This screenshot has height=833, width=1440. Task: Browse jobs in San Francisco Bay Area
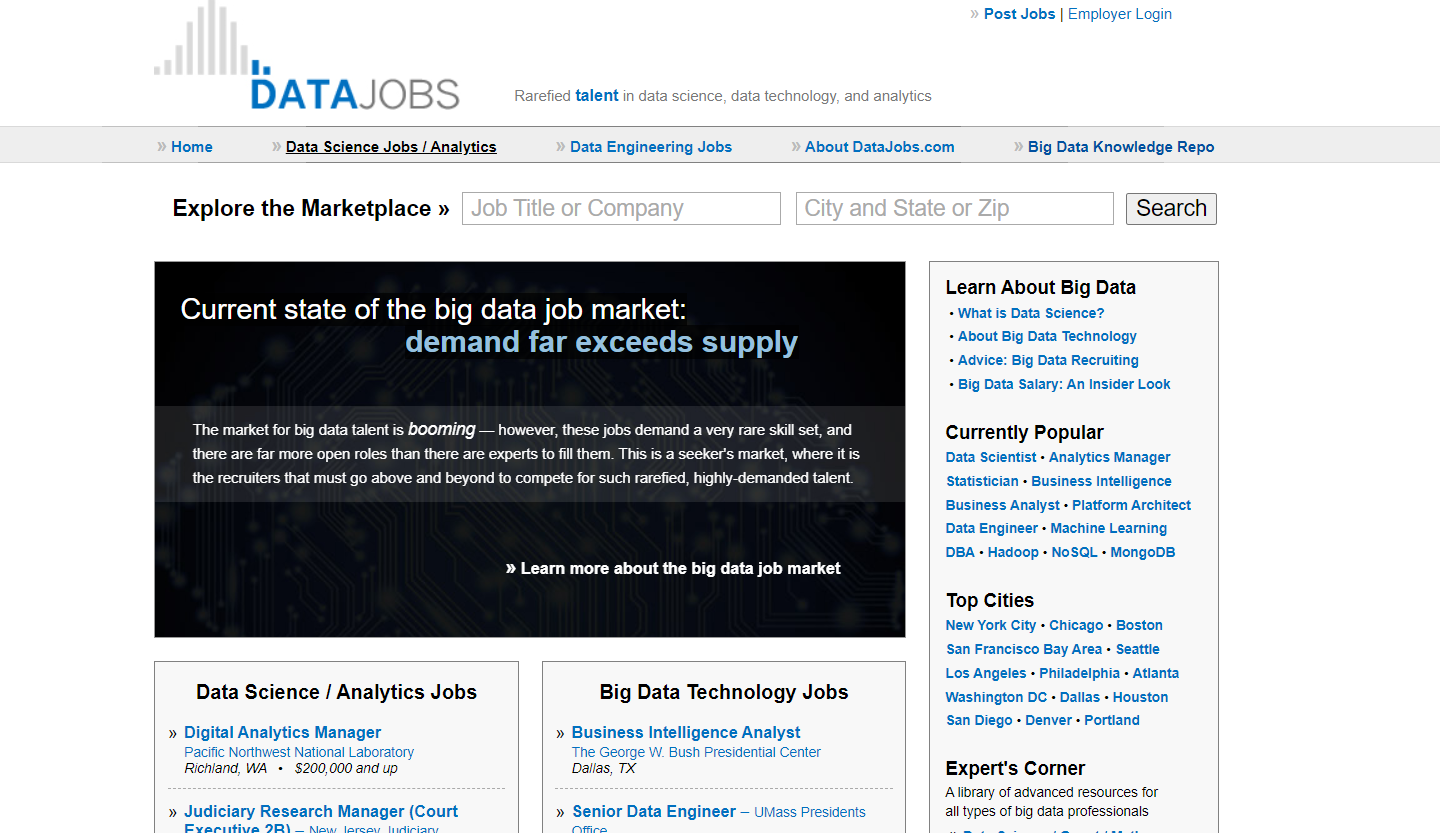1024,649
